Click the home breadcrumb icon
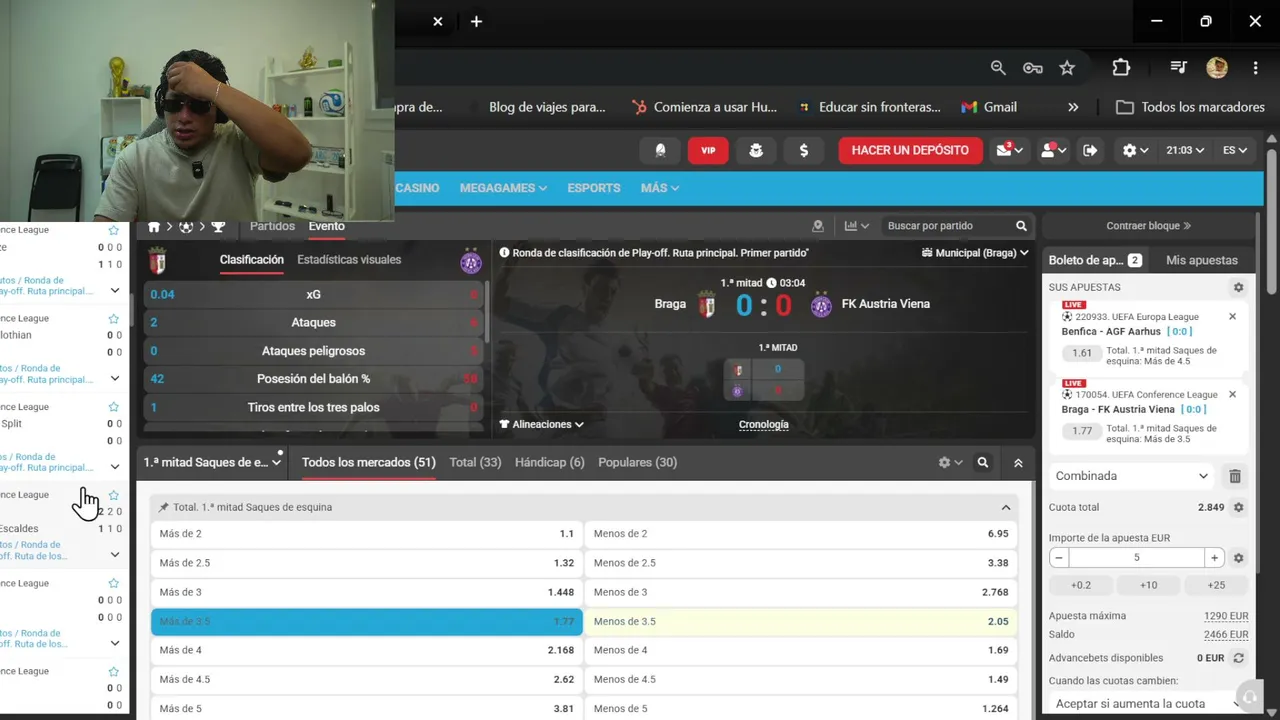The width and height of the screenshot is (1280, 720). pos(154,227)
